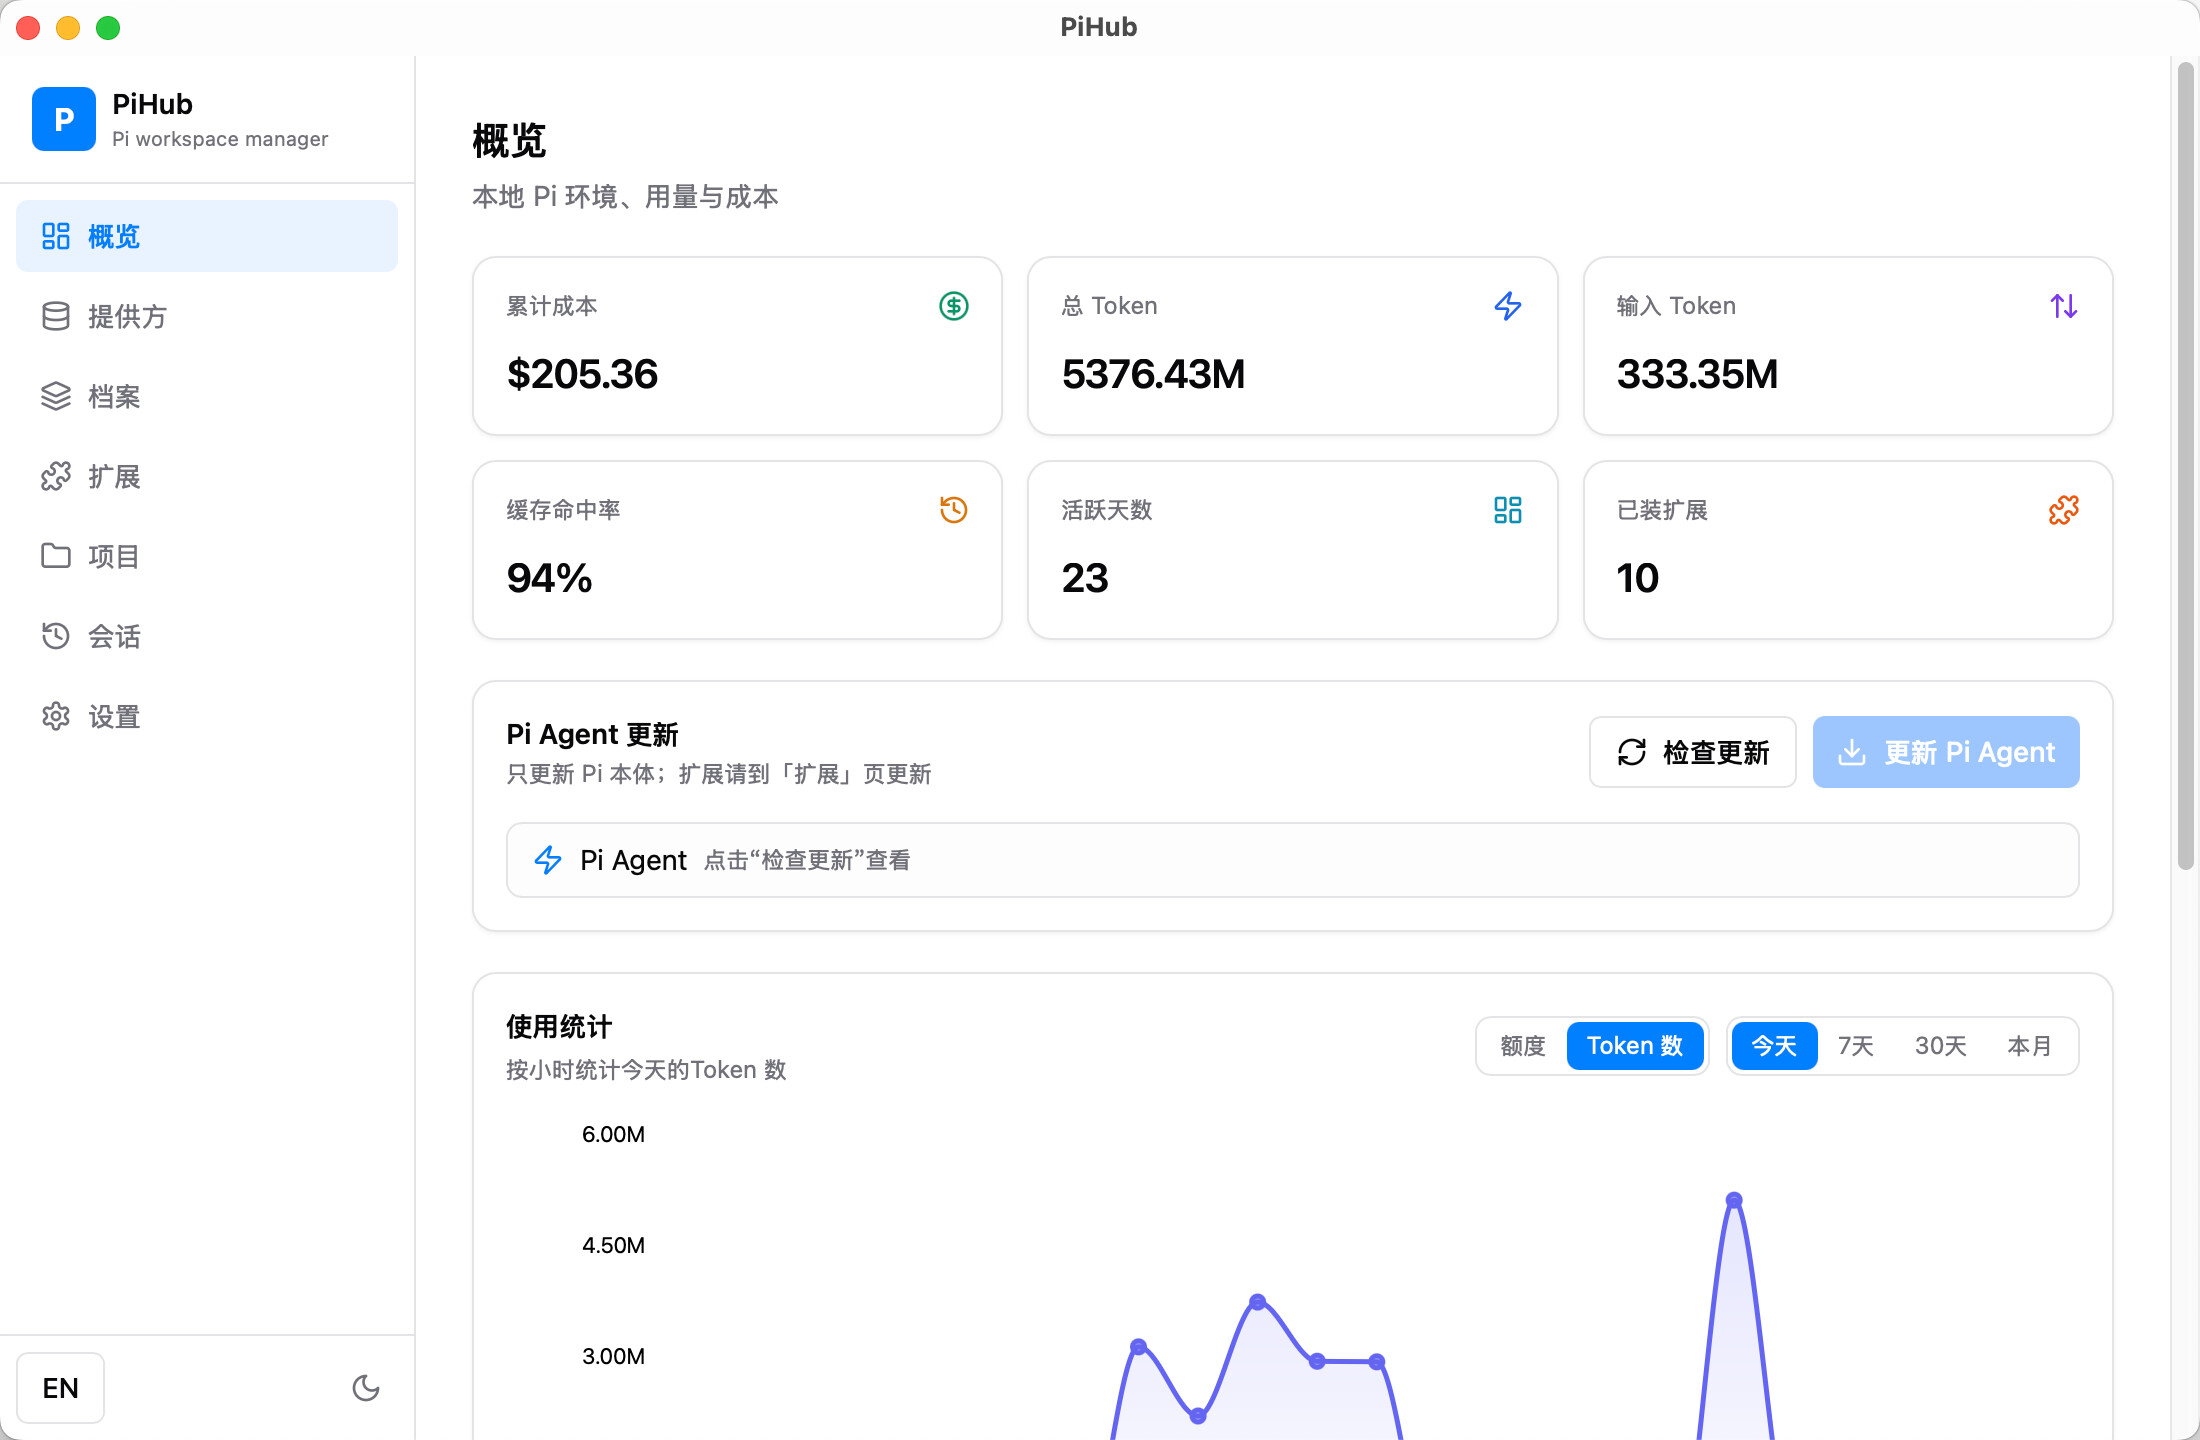Image resolution: width=2200 pixels, height=1440 pixels.
Task: Click the 更新 Pi Agent button
Action: [1946, 752]
